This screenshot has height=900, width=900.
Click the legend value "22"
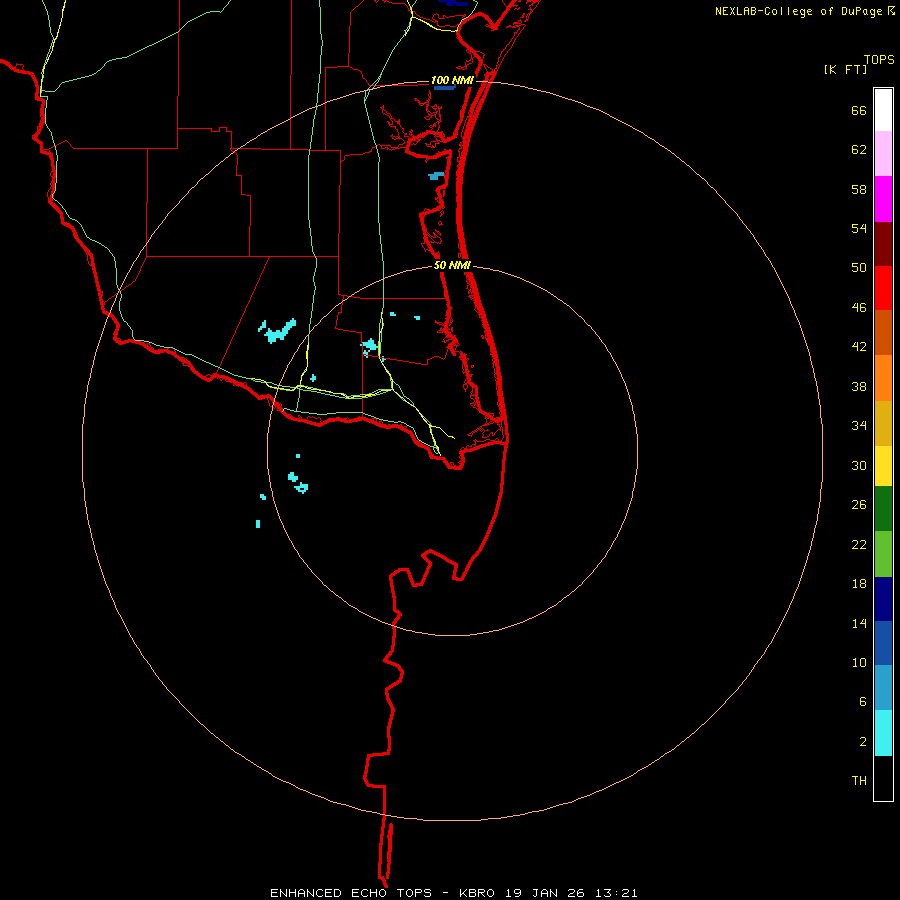[x=859, y=544]
